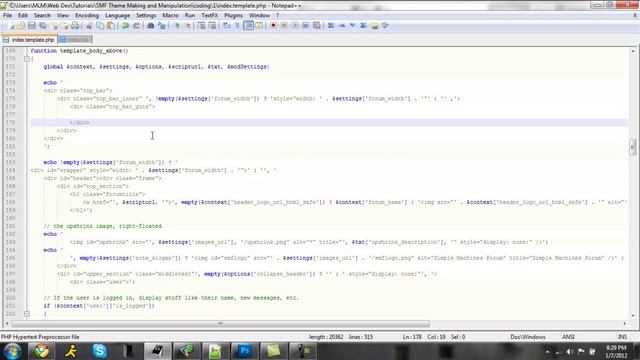Click the Save toolbar icon
The image size is (640, 360).
[31, 26]
